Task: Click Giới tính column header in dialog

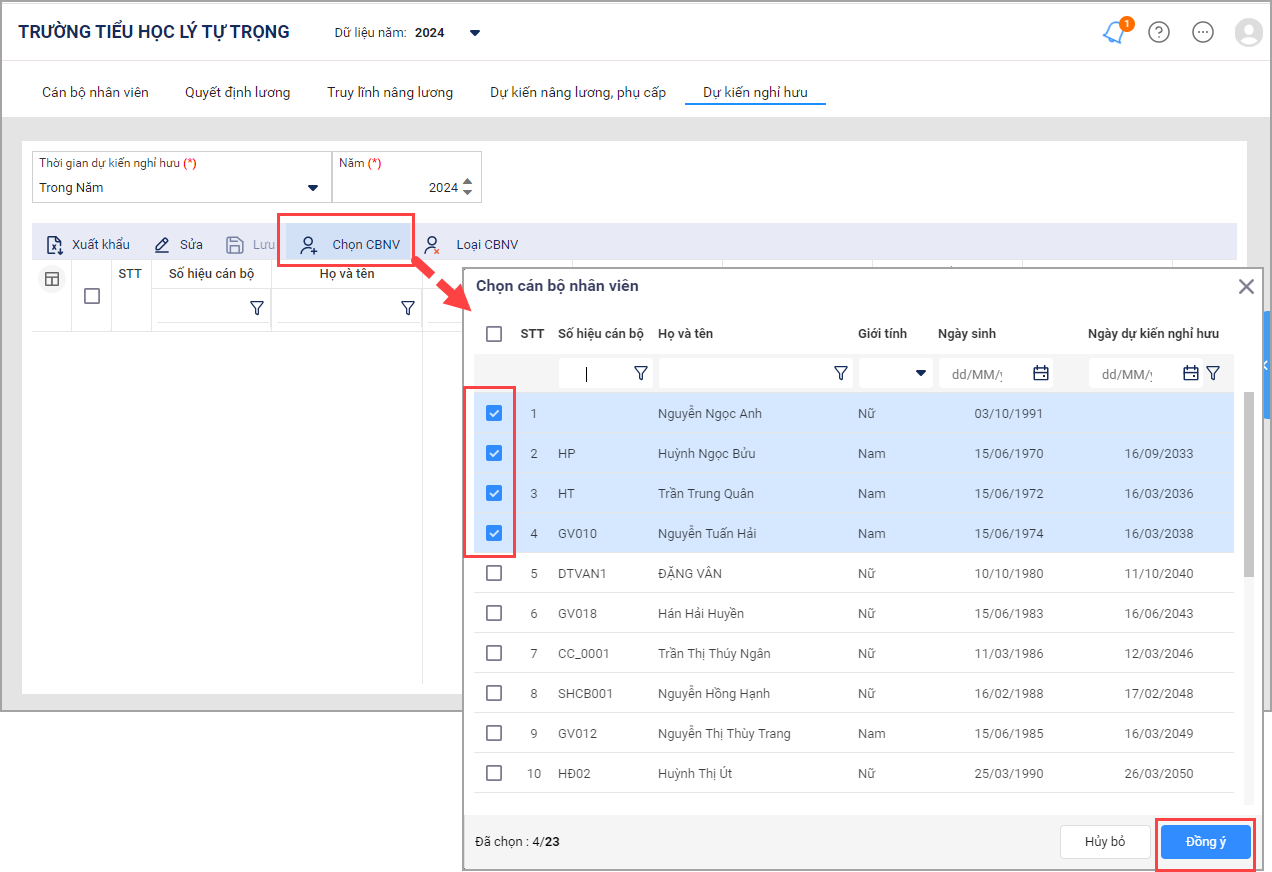Action: [x=883, y=334]
